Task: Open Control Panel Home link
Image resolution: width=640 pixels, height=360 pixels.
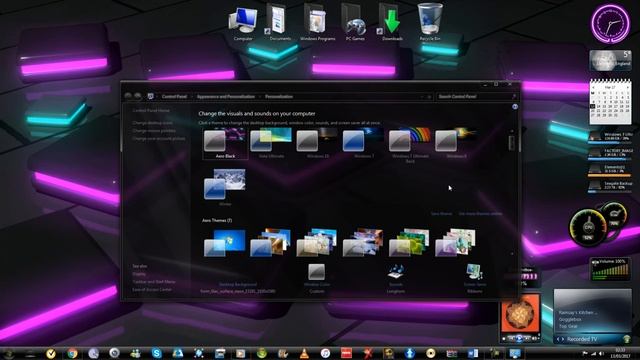Action: (x=151, y=111)
